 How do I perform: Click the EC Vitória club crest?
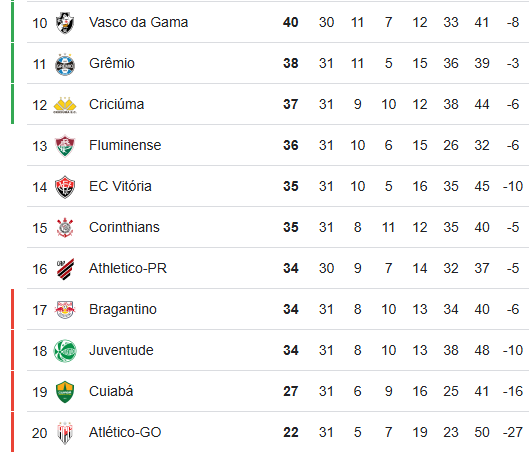65,187
